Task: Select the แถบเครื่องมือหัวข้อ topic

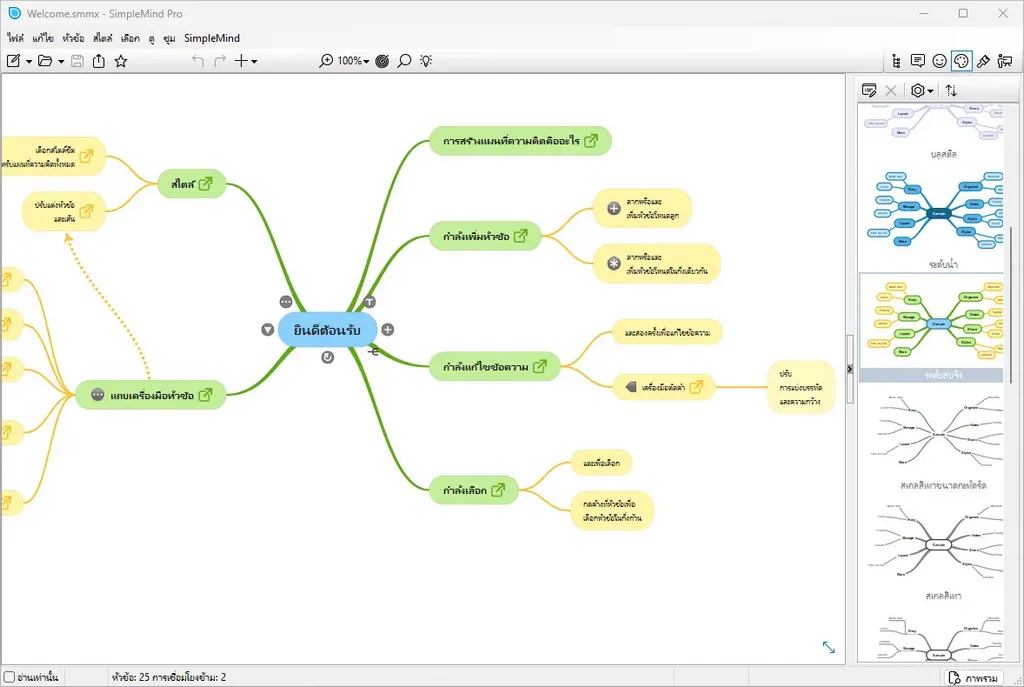Action: (151, 394)
